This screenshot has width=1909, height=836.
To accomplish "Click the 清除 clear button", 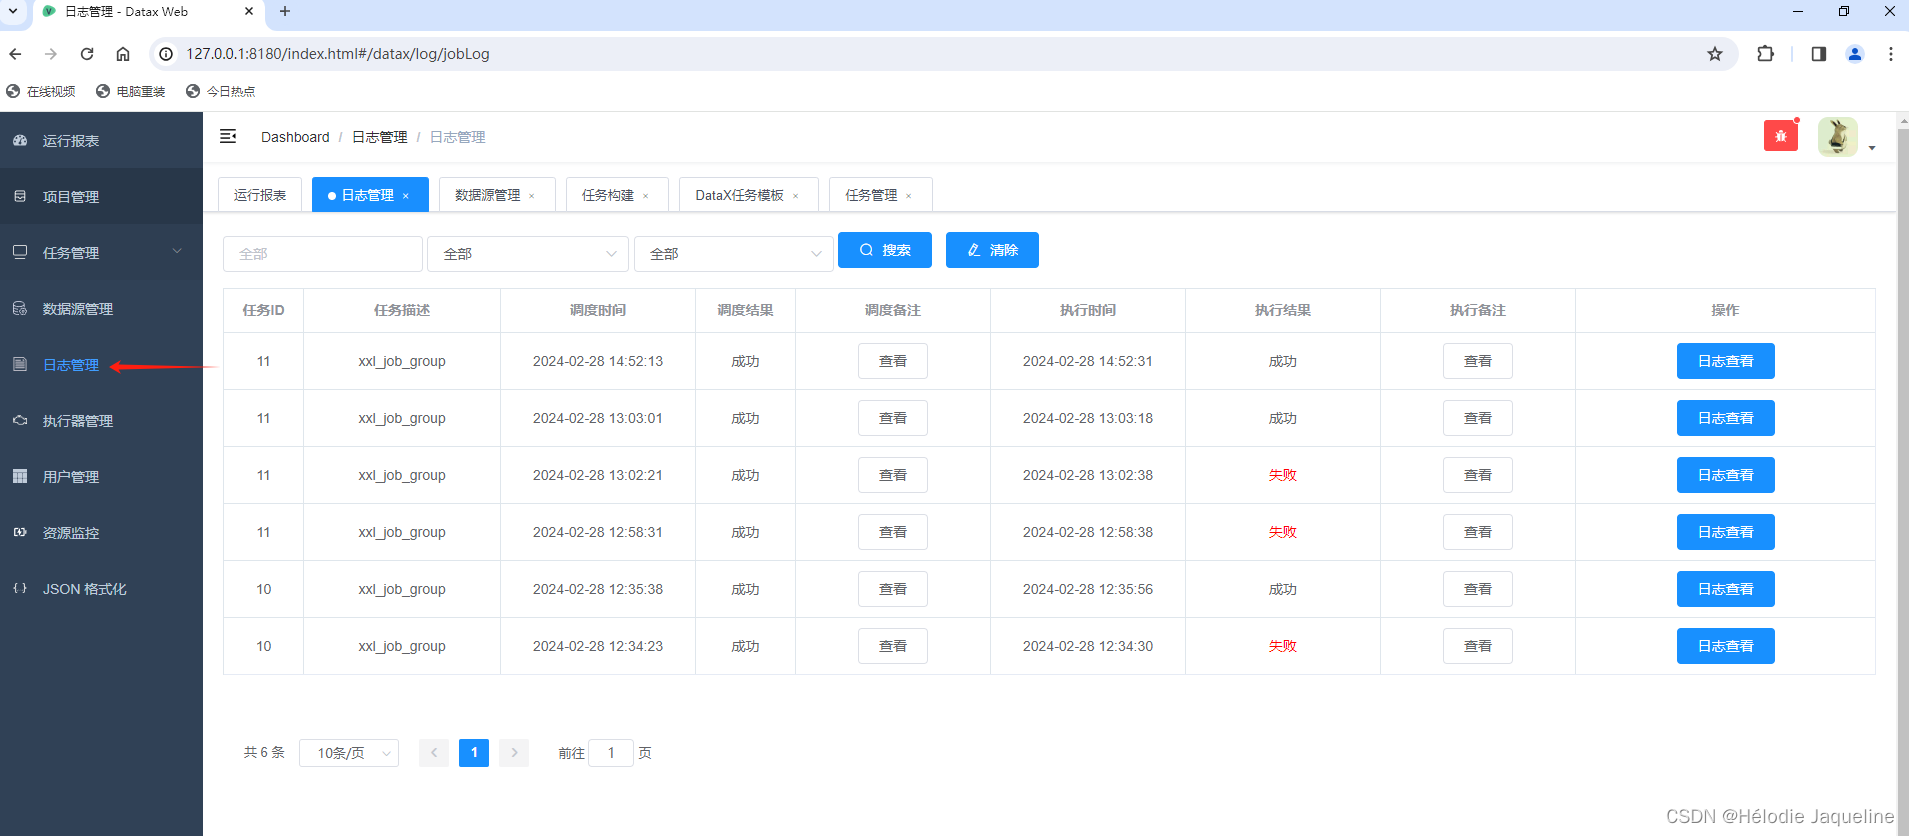I will pos(992,250).
